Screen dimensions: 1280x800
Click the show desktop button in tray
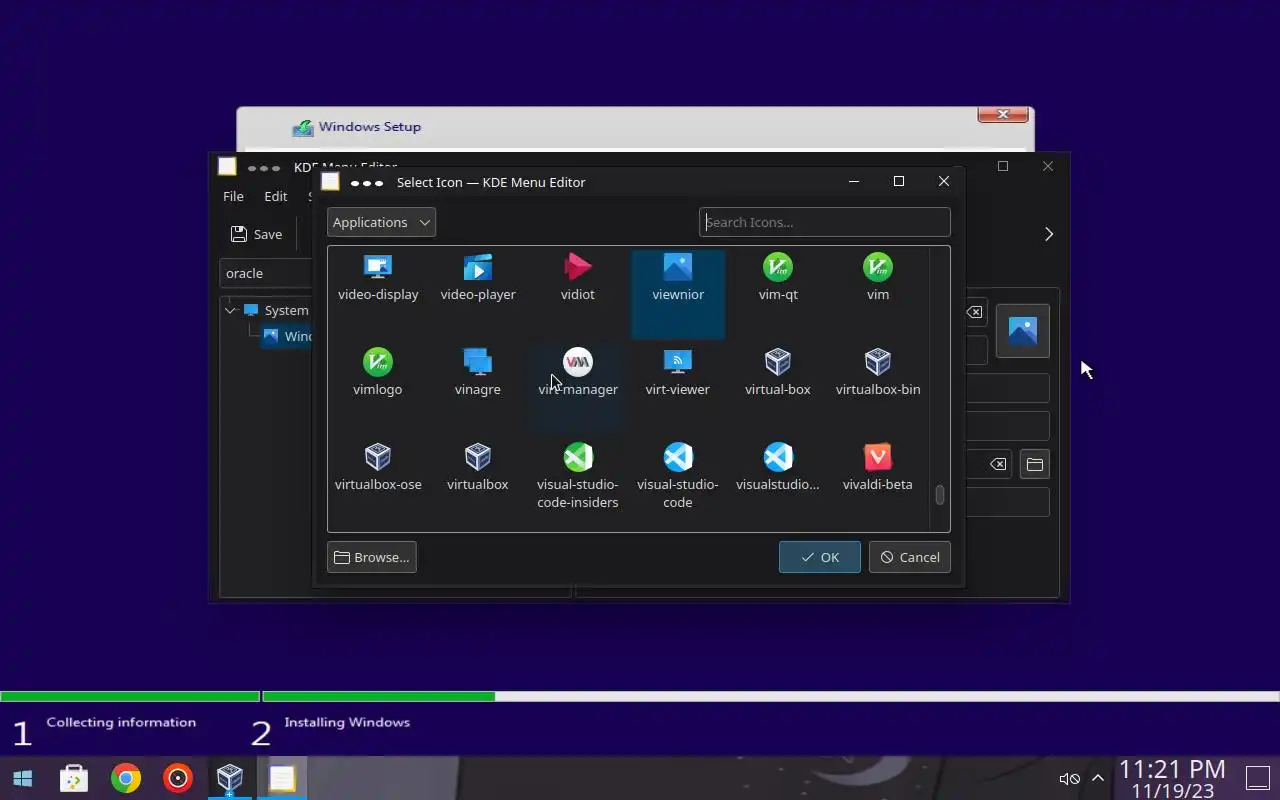(x=1257, y=778)
